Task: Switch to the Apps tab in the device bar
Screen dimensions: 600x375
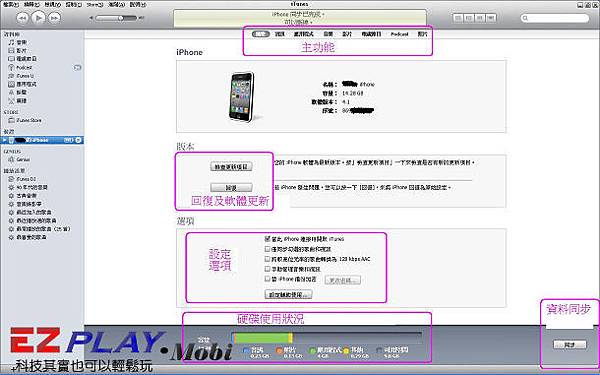Action: click(303, 34)
